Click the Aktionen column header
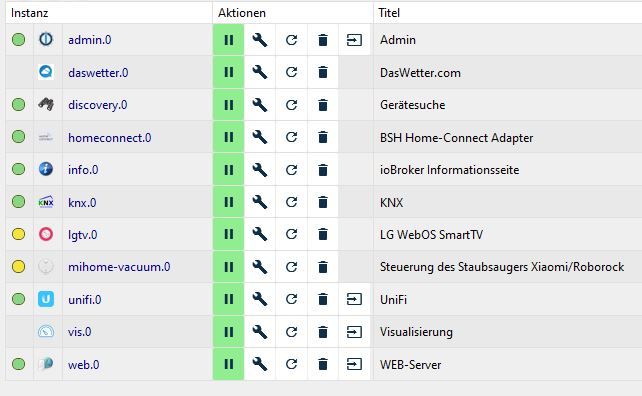This screenshot has width=642, height=396. pyautogui.click(x=242, y=13)
